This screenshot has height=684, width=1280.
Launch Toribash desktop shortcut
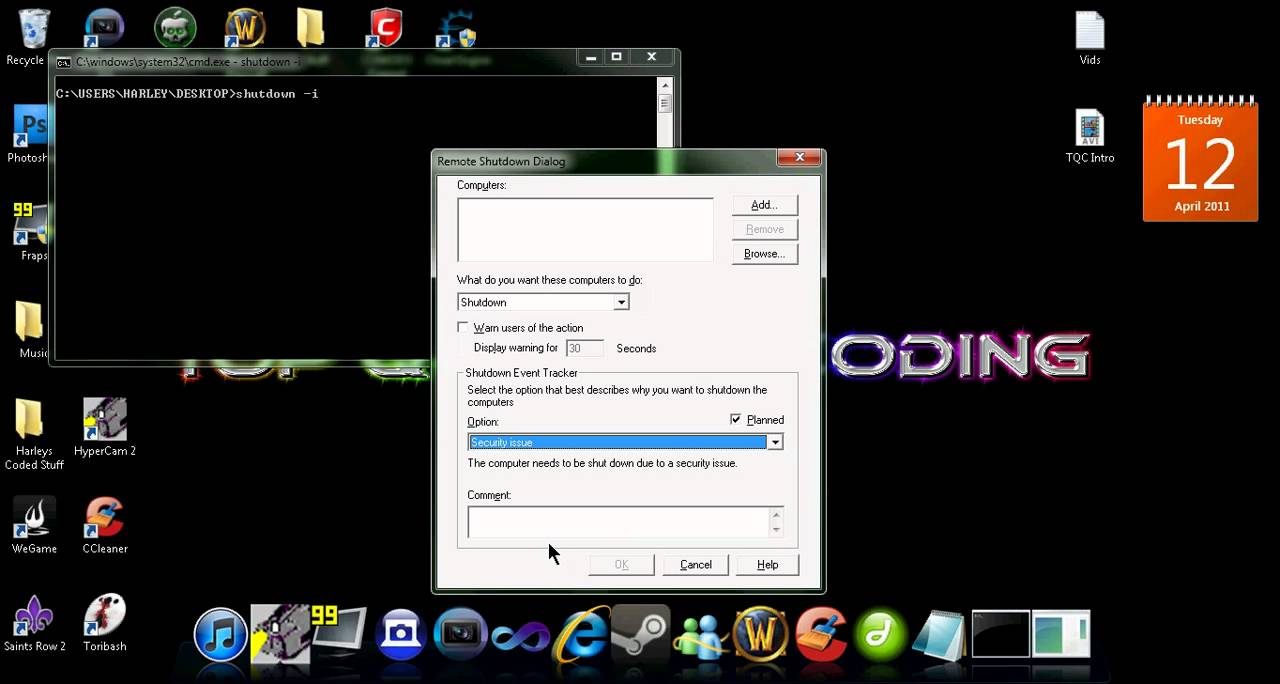coord(105,618)
